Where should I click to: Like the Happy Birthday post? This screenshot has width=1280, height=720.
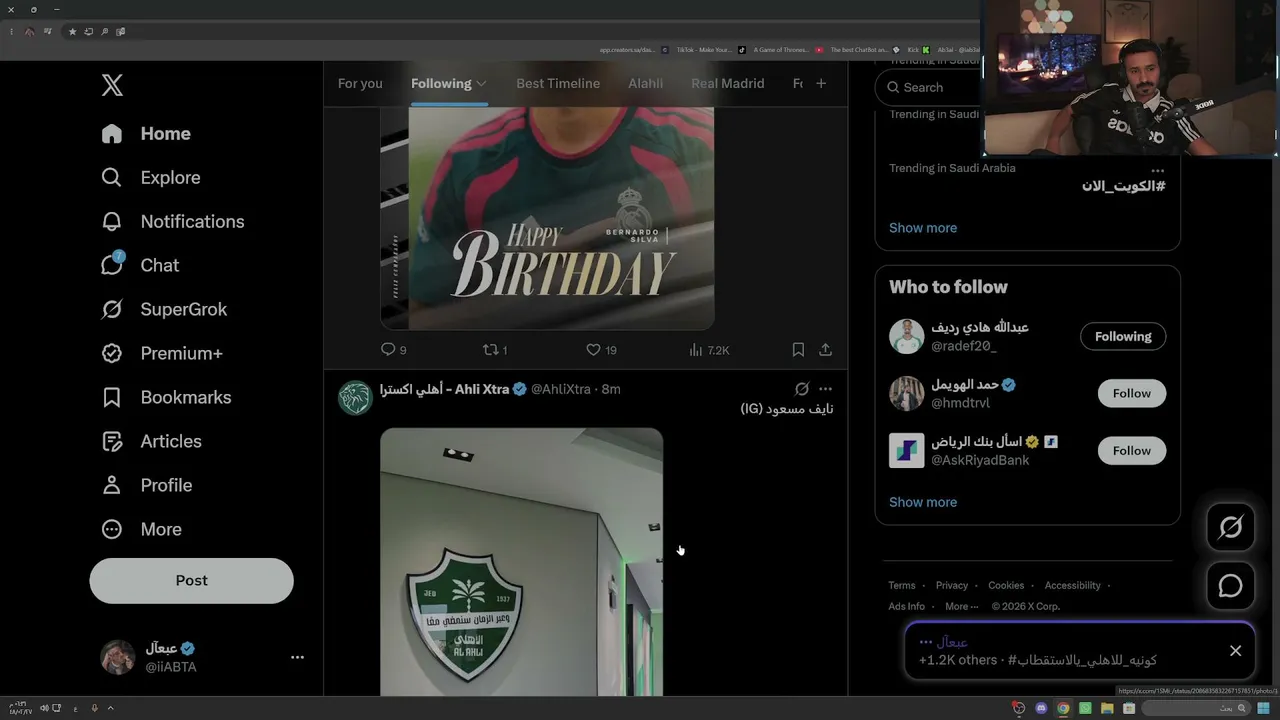[601, 350]
